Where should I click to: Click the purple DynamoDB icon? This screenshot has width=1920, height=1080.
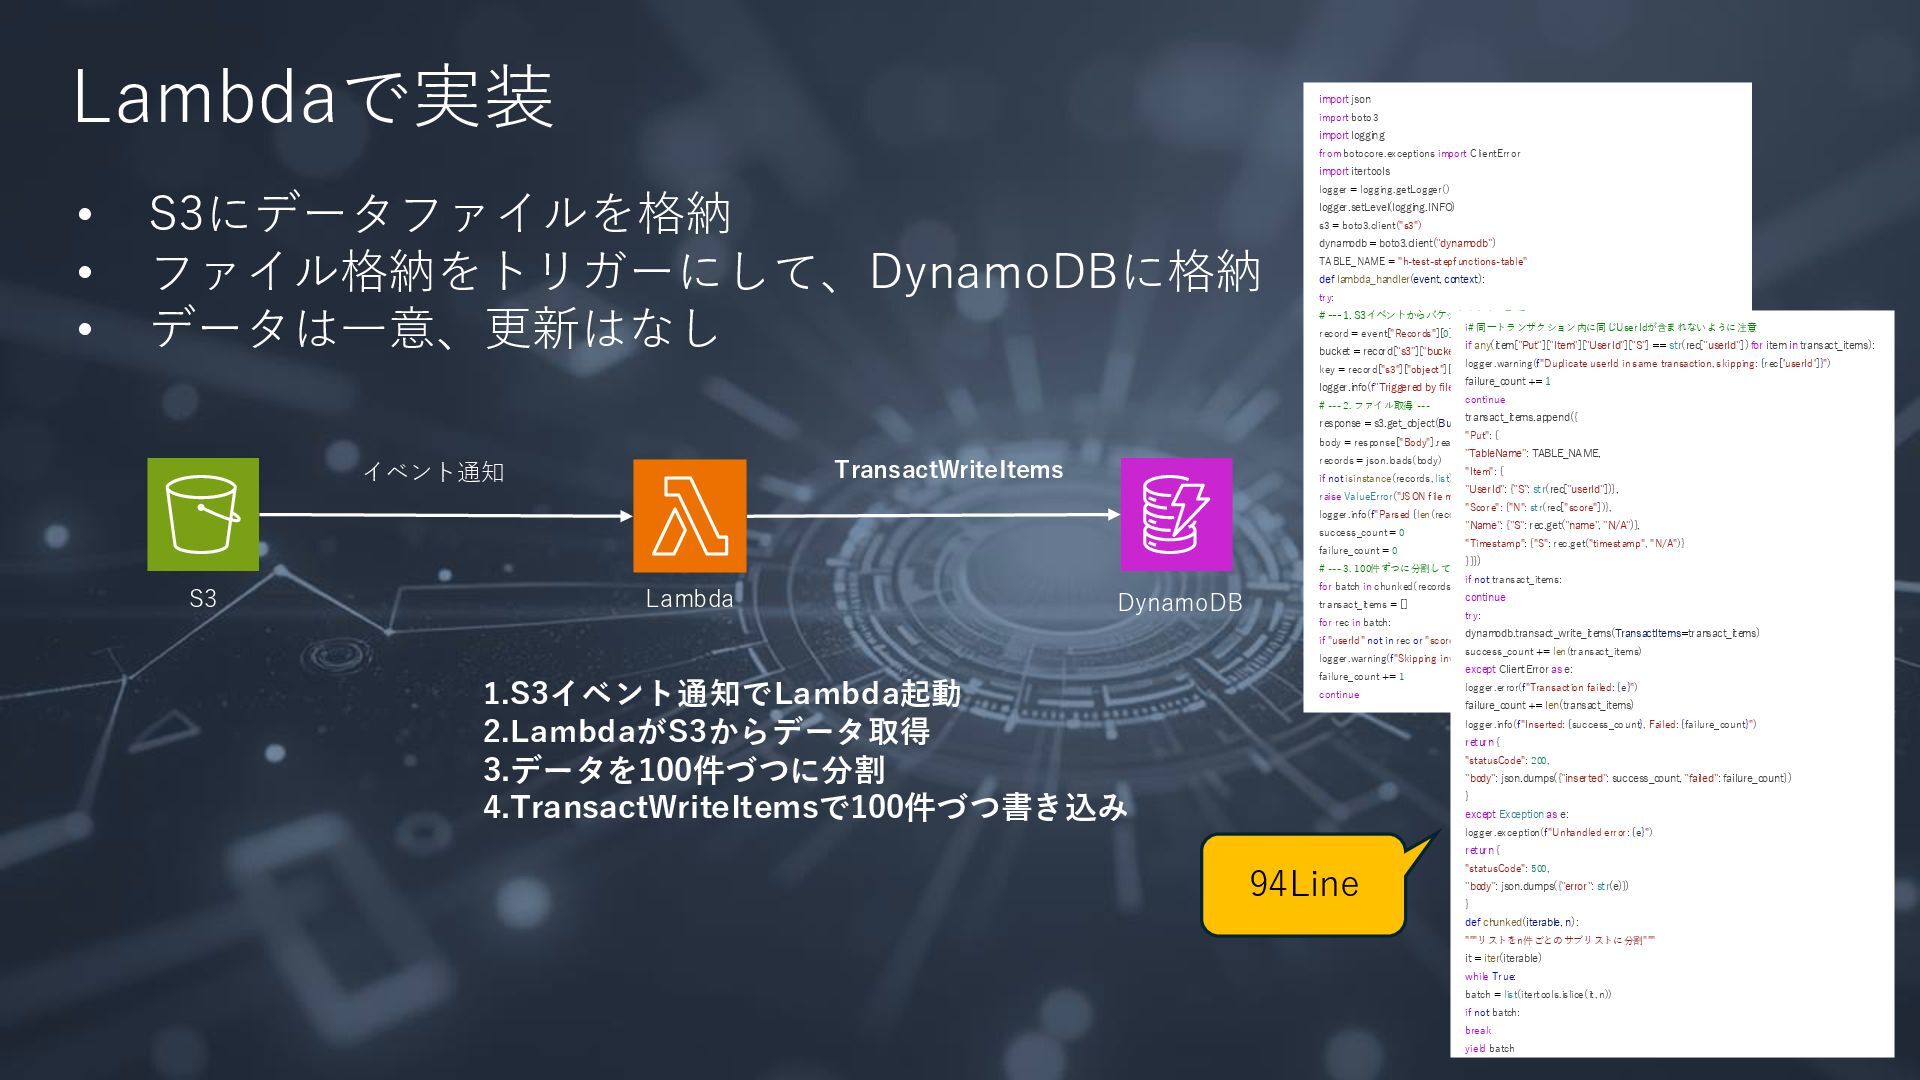pos(1176,515)
